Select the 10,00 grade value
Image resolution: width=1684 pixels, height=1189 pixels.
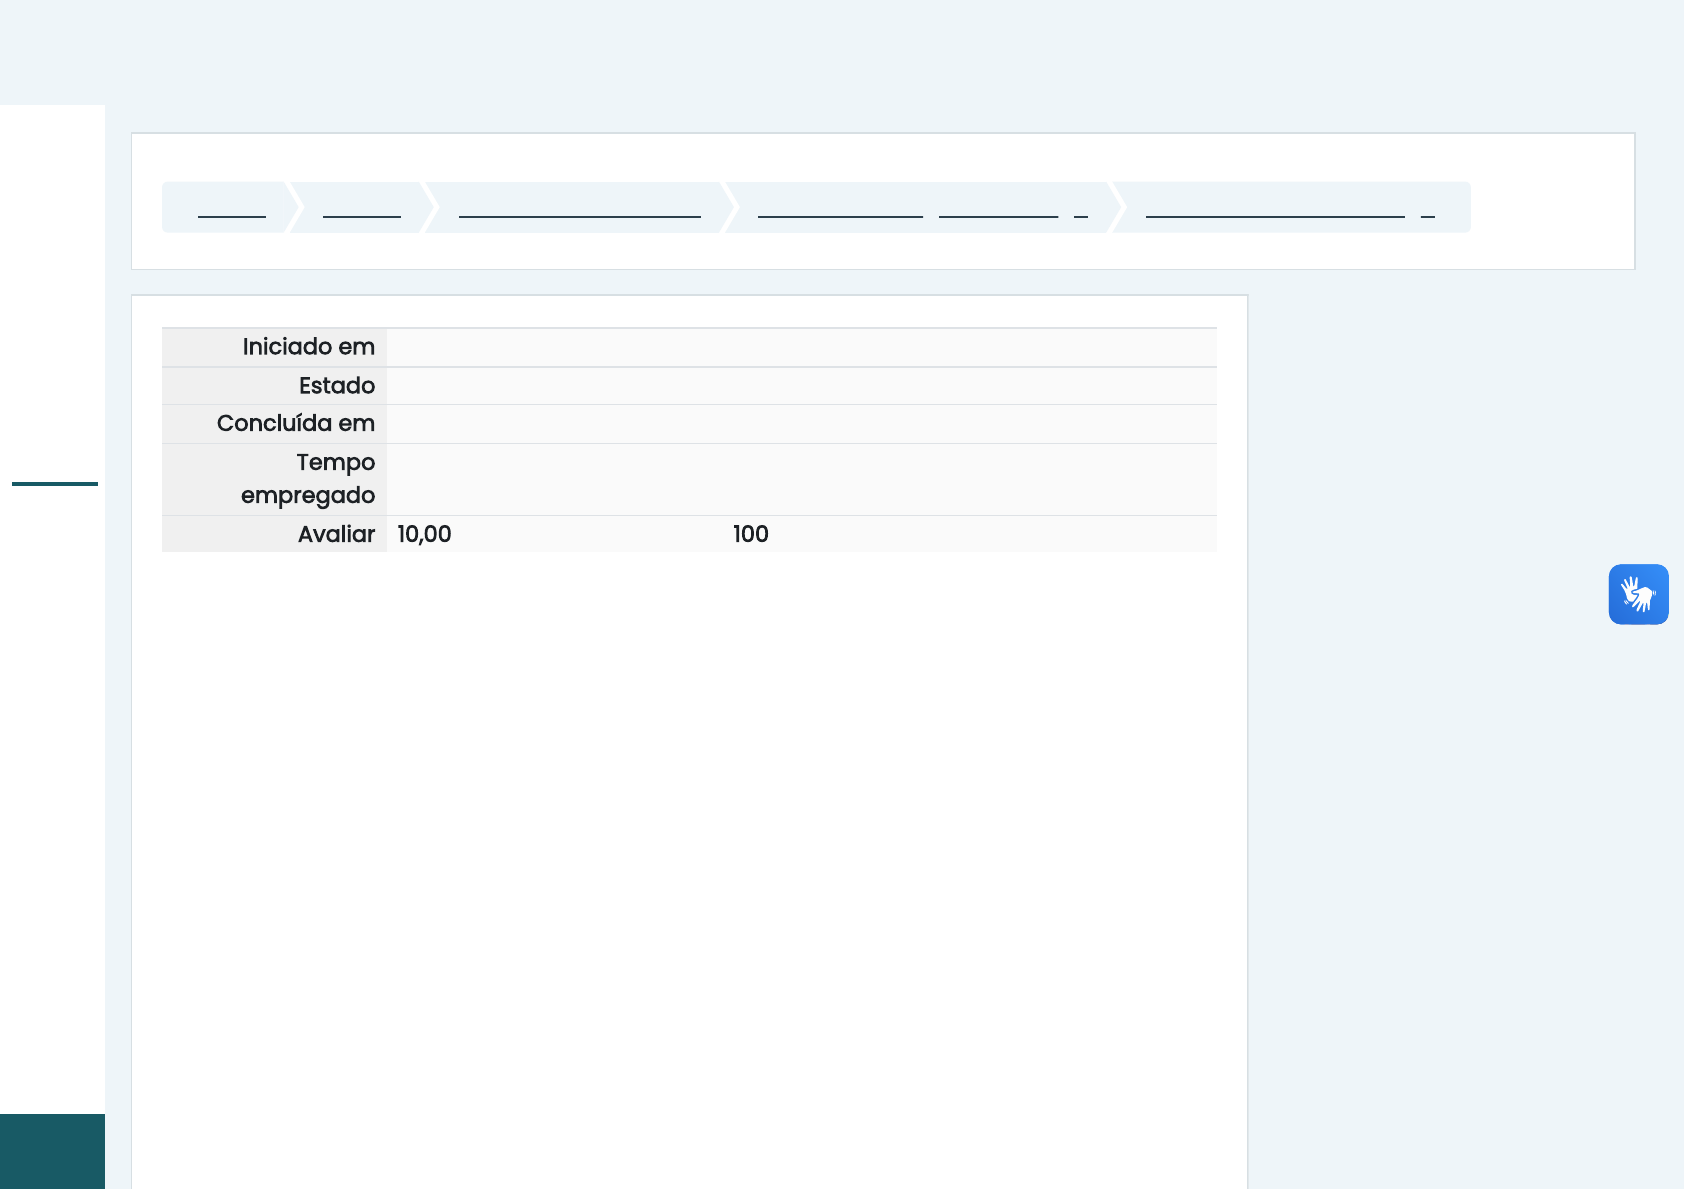[424, 534]
